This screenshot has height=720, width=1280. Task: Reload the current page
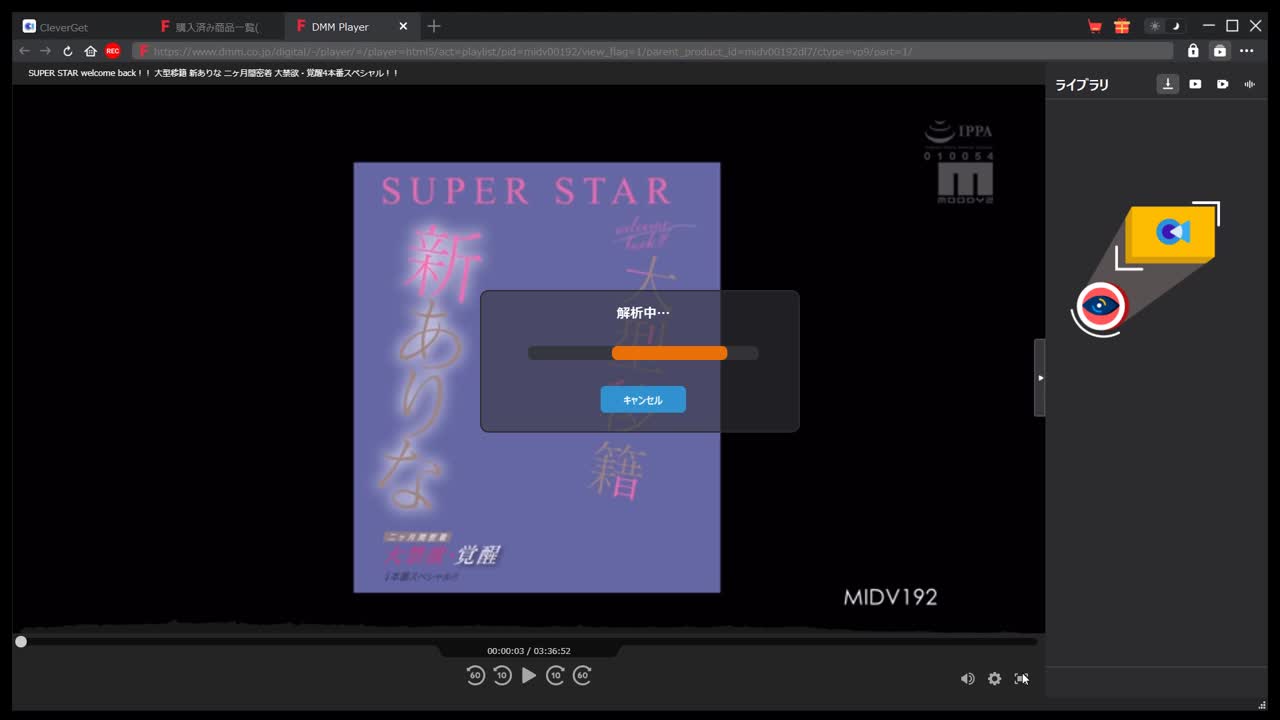[68, 51]
